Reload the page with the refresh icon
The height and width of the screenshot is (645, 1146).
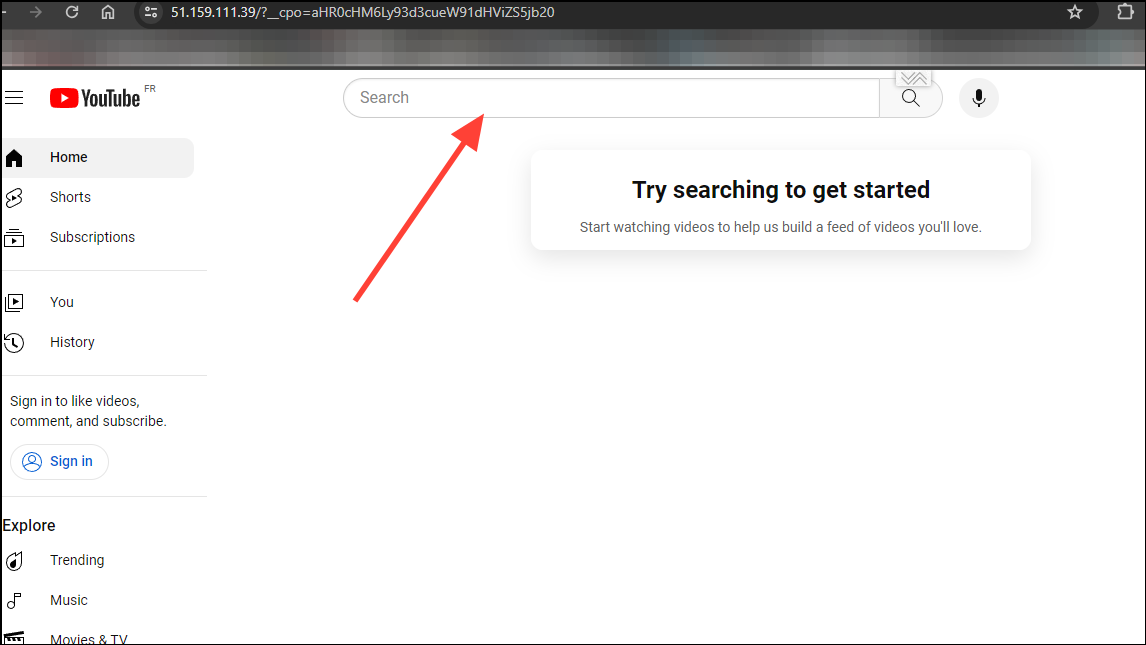pos(70,12)
